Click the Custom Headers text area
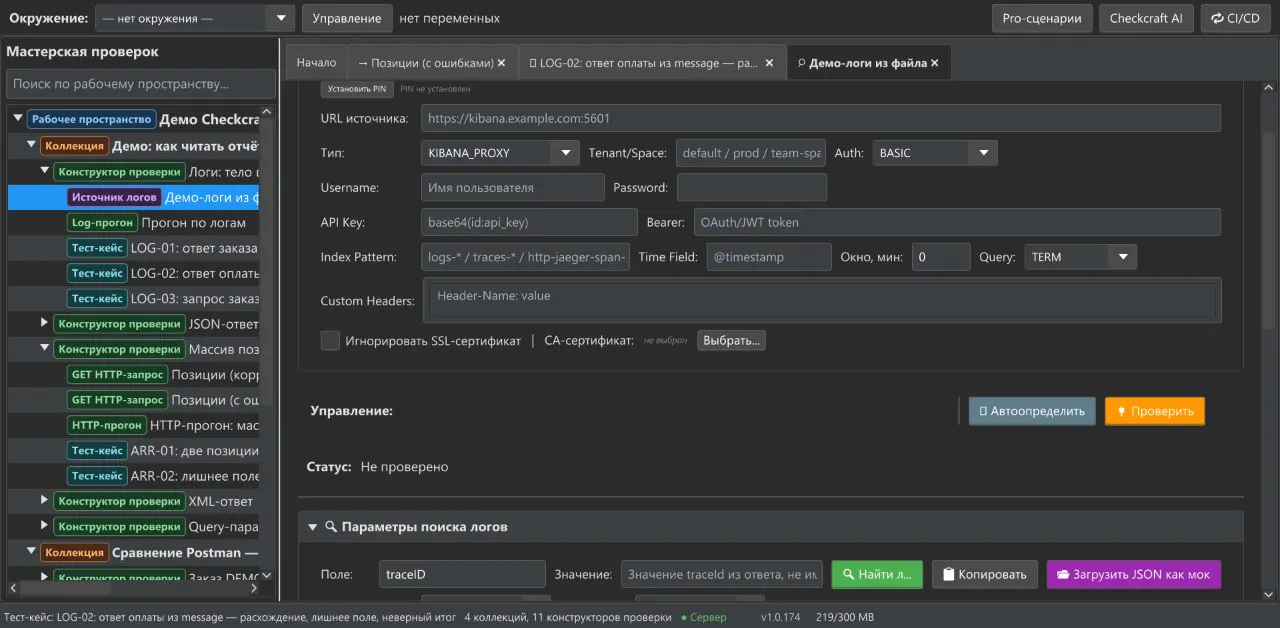Screen dimensions: 1280x628 (x=821, y=300)
